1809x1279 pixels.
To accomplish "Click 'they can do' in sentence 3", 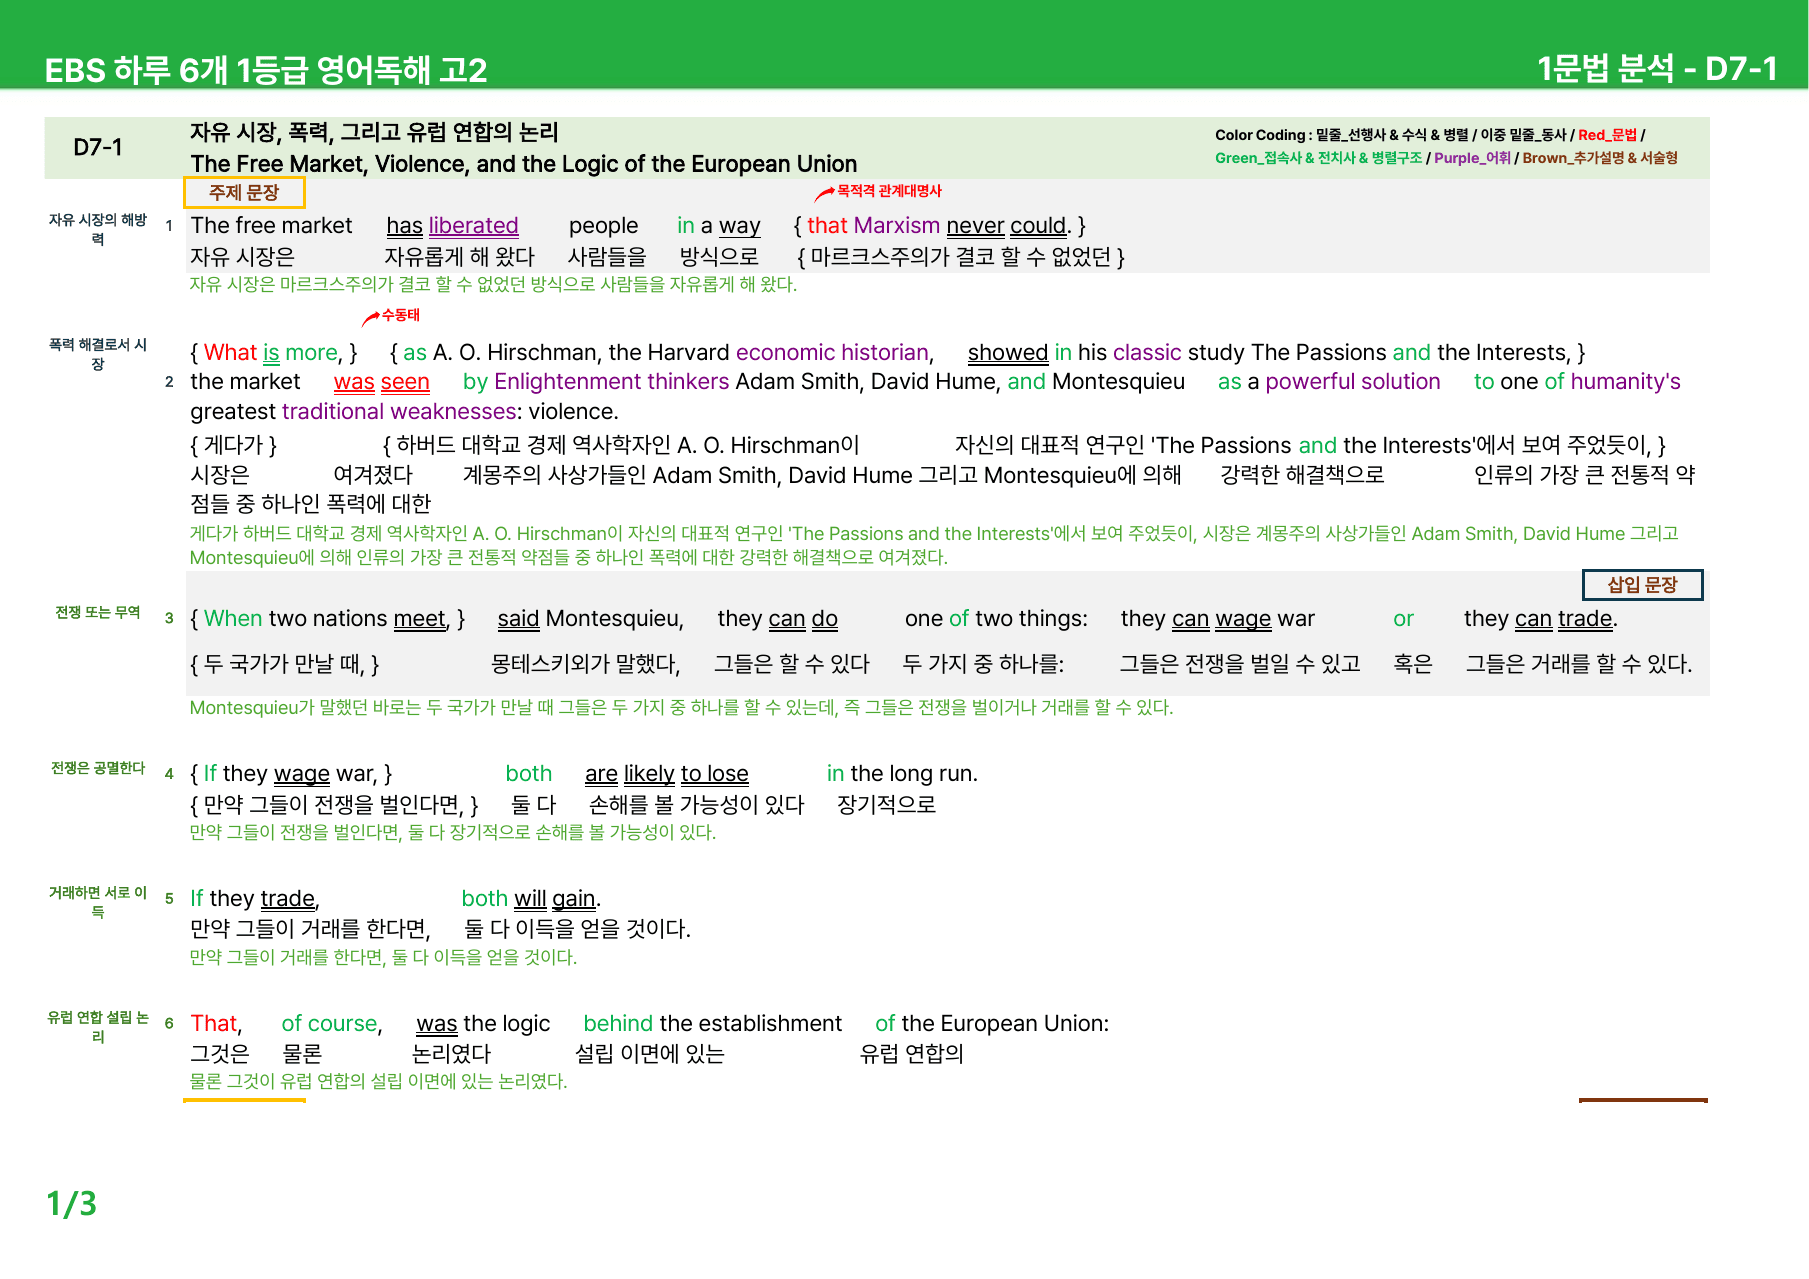I will coord(778,619).
